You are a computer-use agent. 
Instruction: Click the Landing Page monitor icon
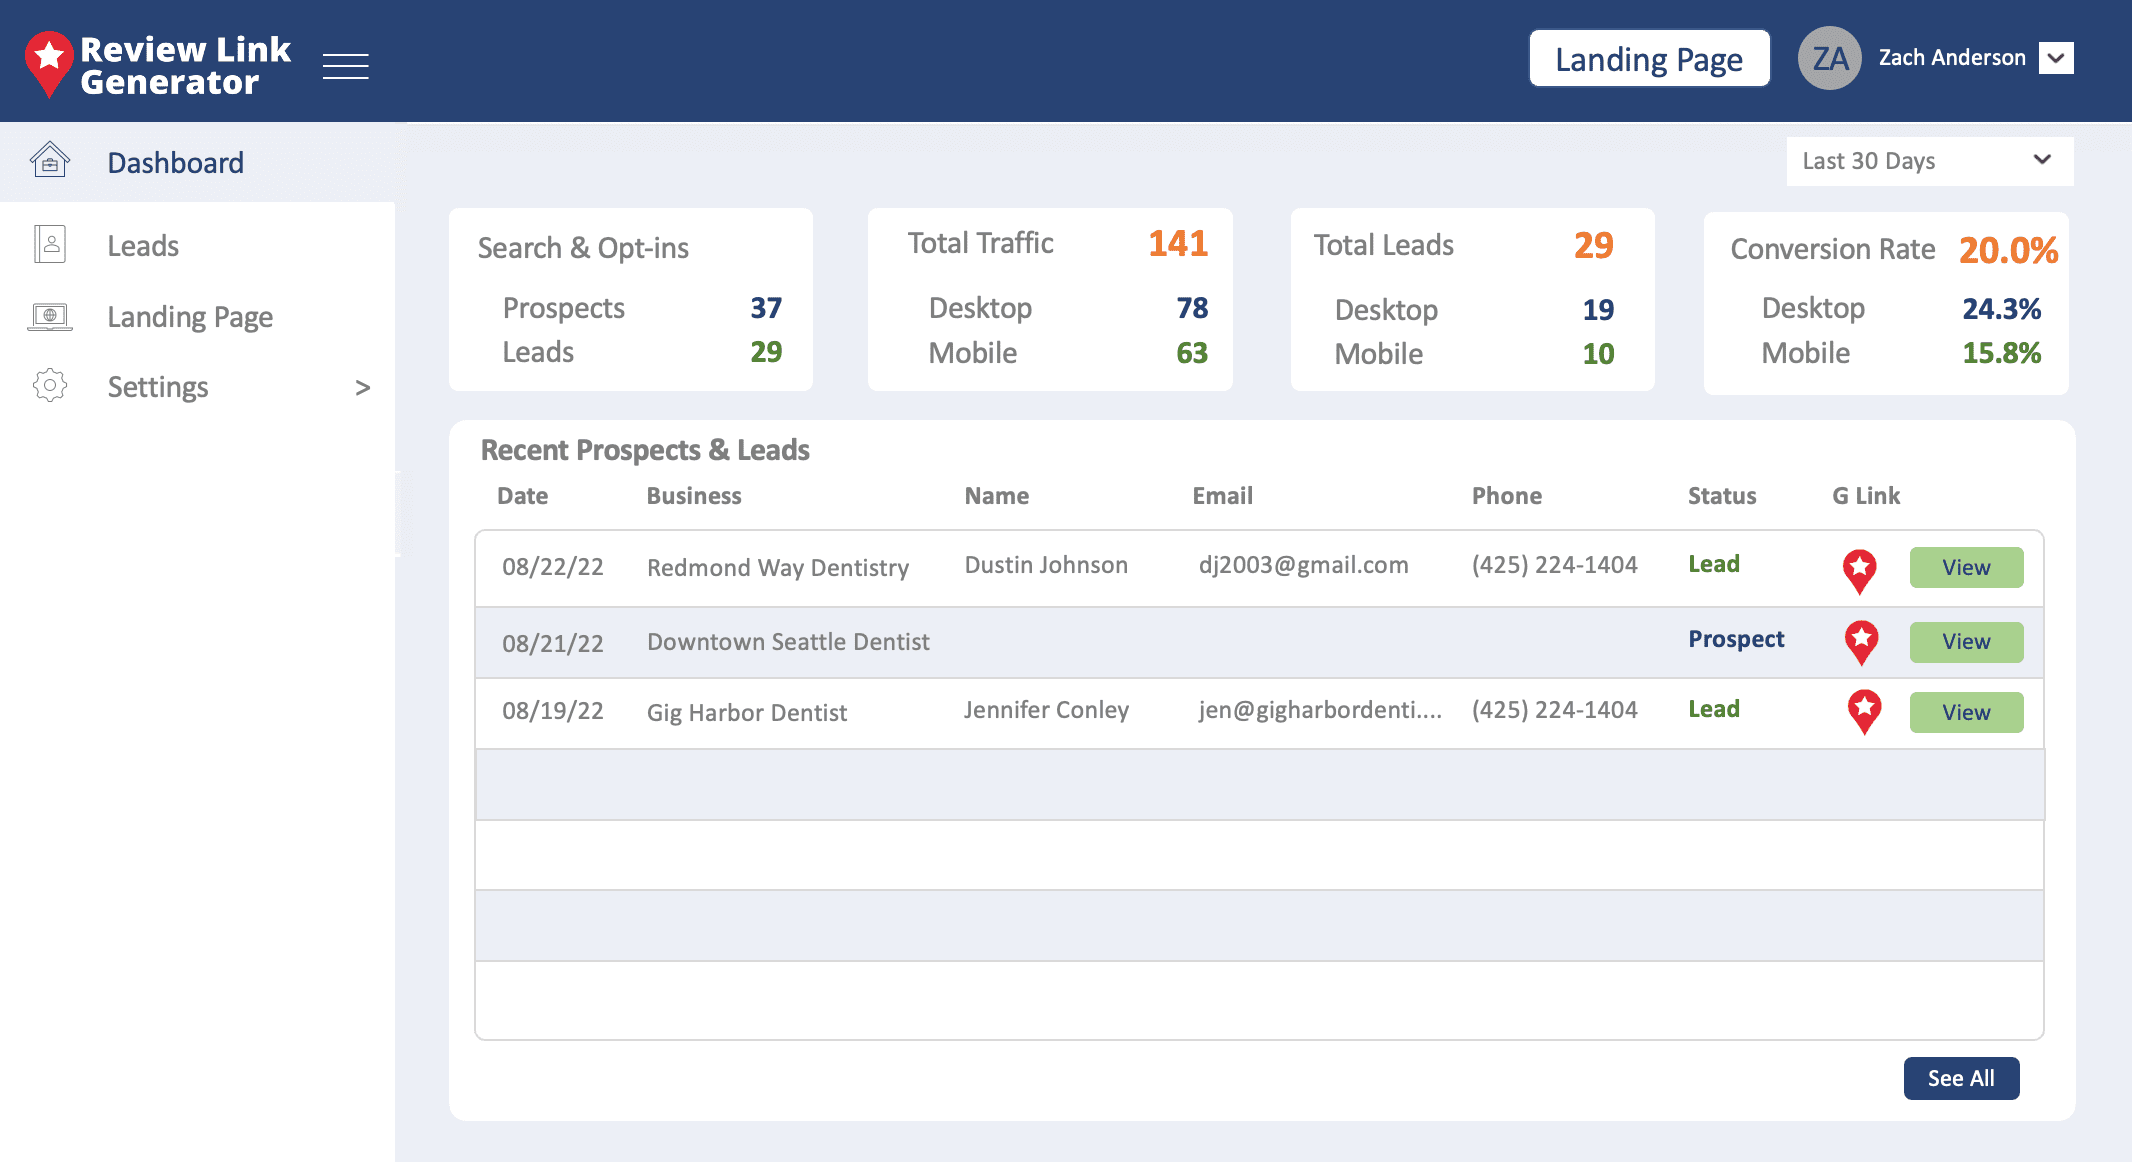pyautogui.click(x=49, y=316)
